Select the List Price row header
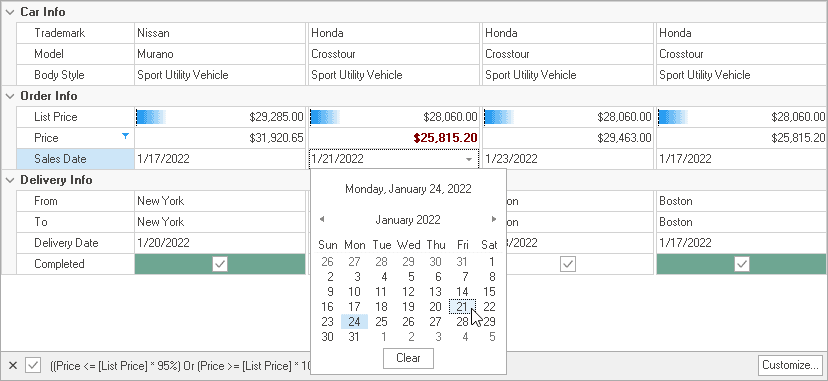Viewport: 828px width, 381px height. coord(76,117)
